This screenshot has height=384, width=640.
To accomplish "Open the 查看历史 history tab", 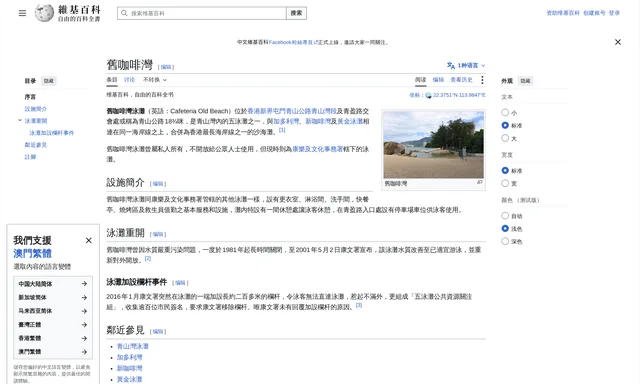I will pos(461,80).
